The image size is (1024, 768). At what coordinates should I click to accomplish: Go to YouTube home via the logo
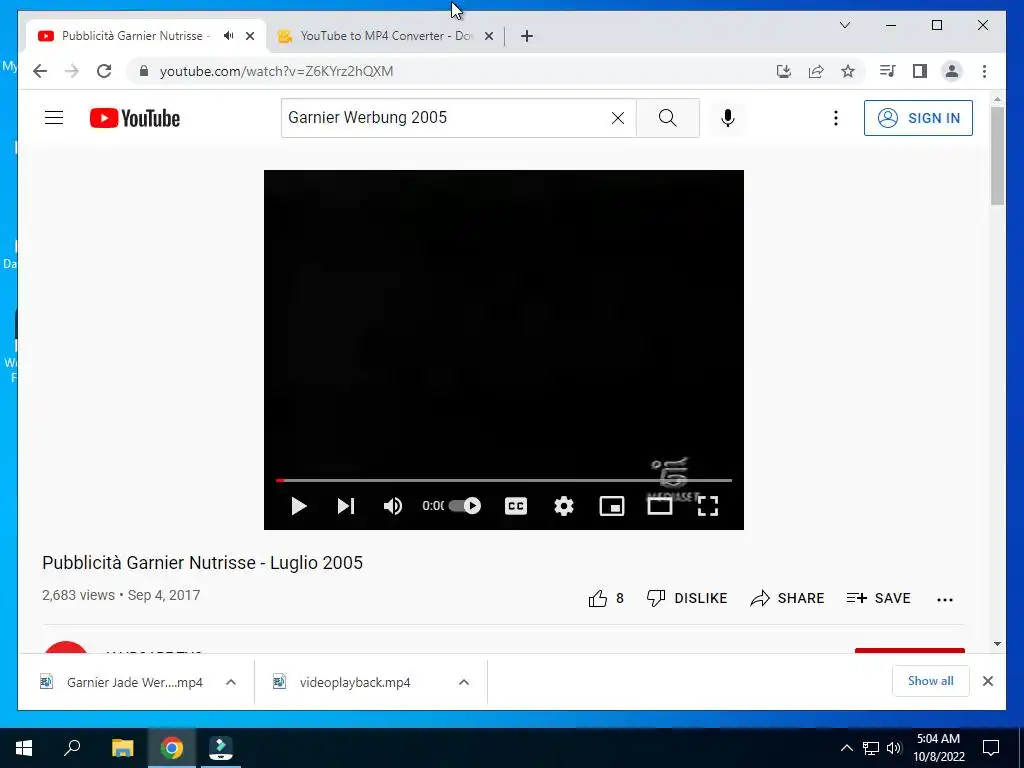click(x=135, y=118)
